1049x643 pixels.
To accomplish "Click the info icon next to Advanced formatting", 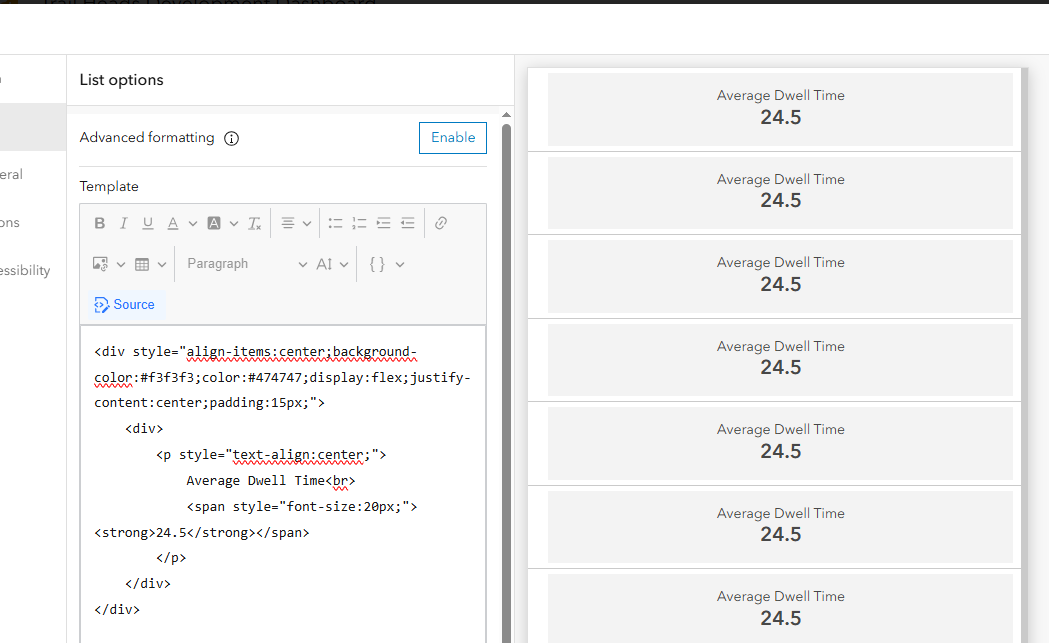I will [x=231, y=138].
